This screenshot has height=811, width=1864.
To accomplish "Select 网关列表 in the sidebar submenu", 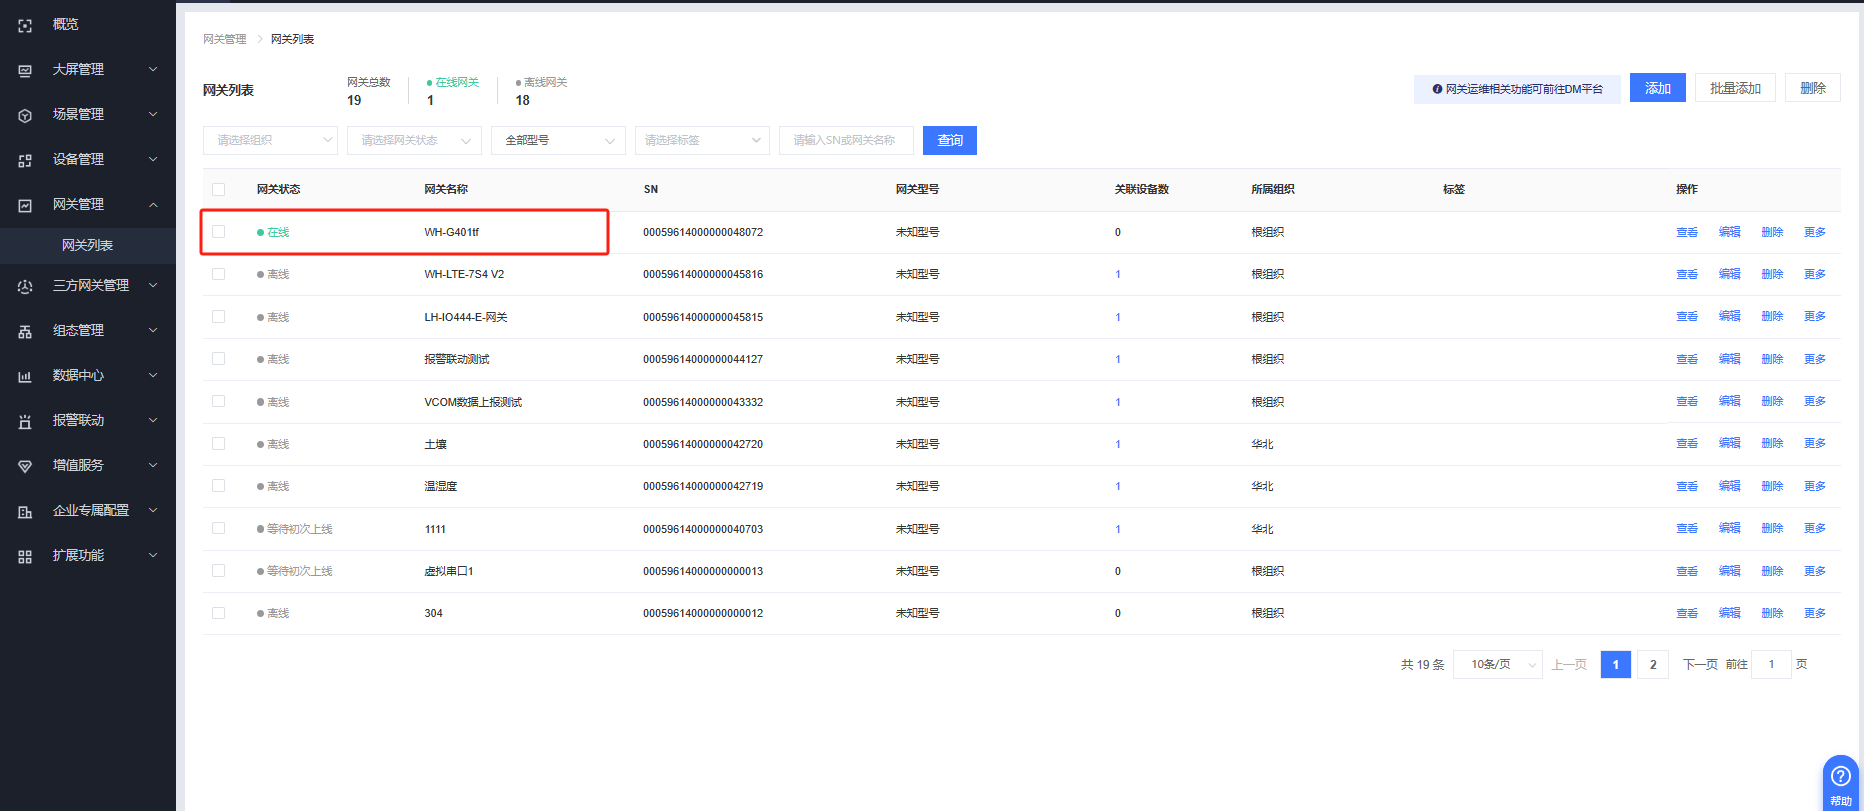I will click(88, 246).
